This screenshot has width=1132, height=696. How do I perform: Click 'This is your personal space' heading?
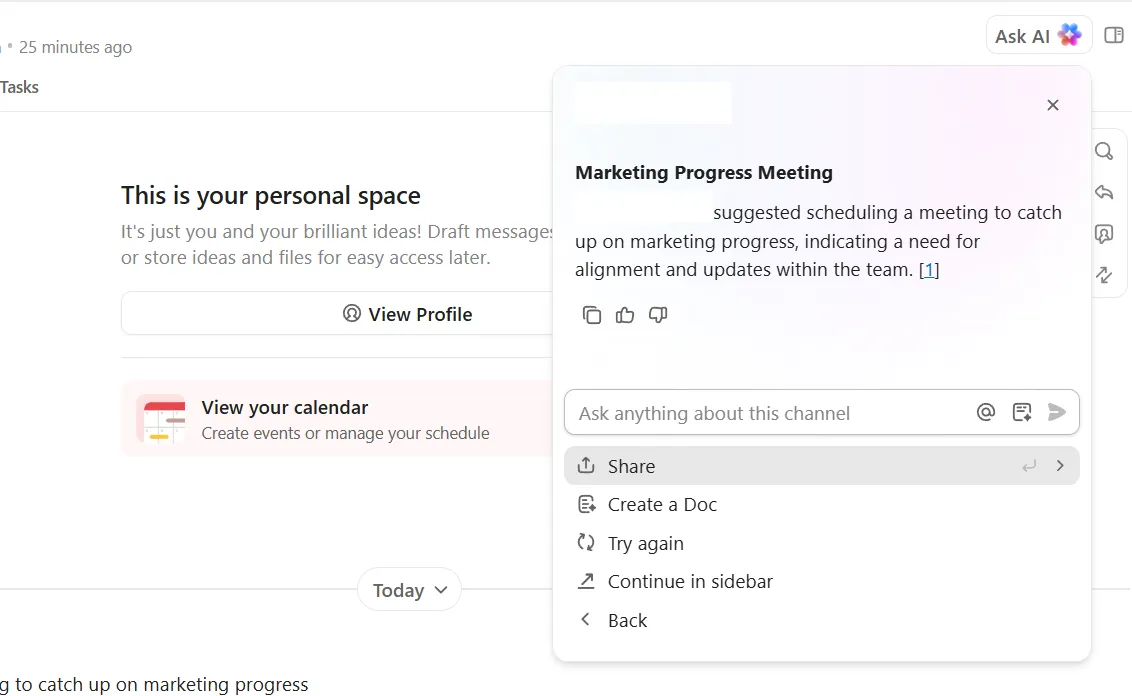point(271,196)
